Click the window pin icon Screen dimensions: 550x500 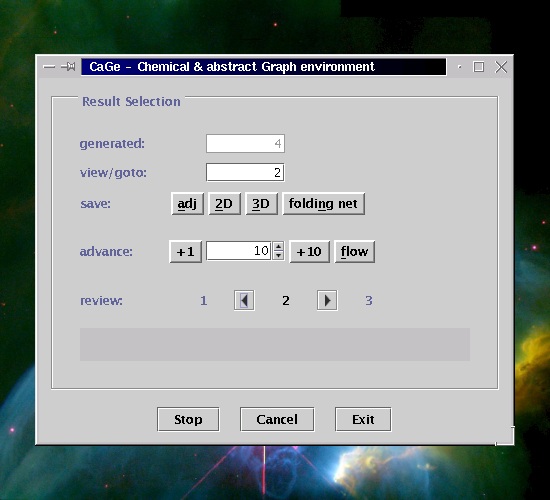click(x=68, y=66)
